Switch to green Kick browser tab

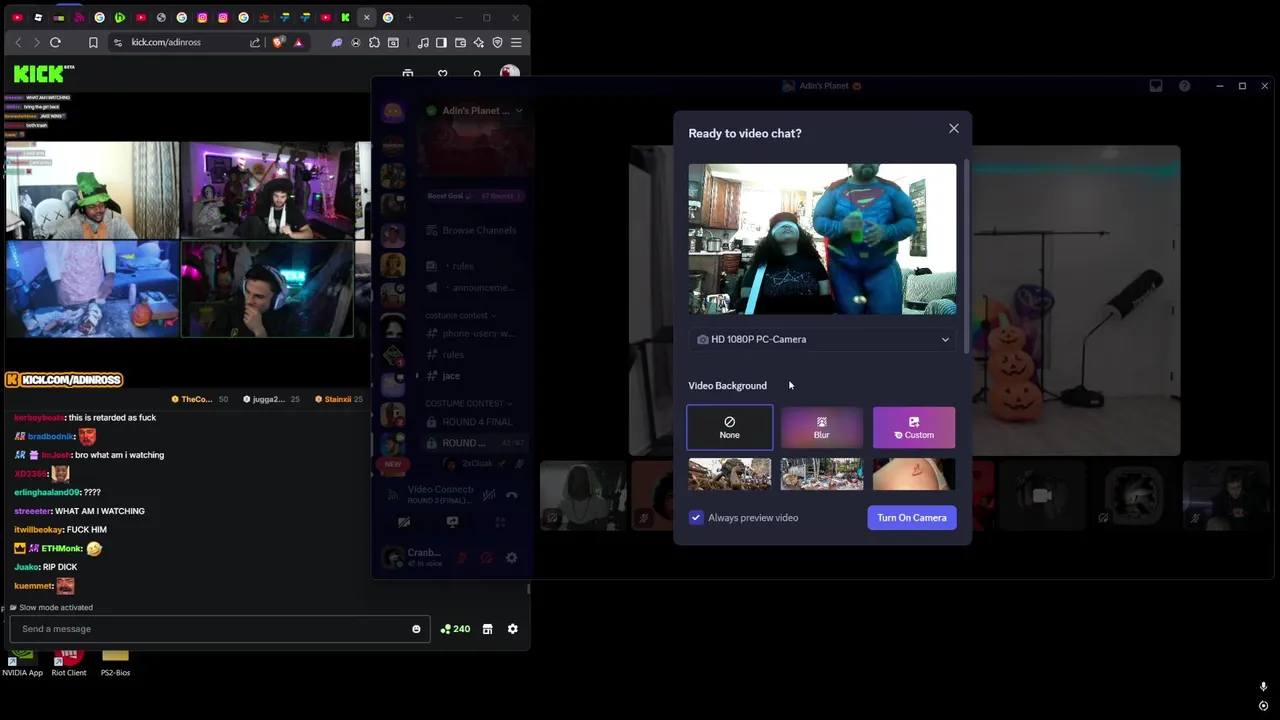coord(345,17)
